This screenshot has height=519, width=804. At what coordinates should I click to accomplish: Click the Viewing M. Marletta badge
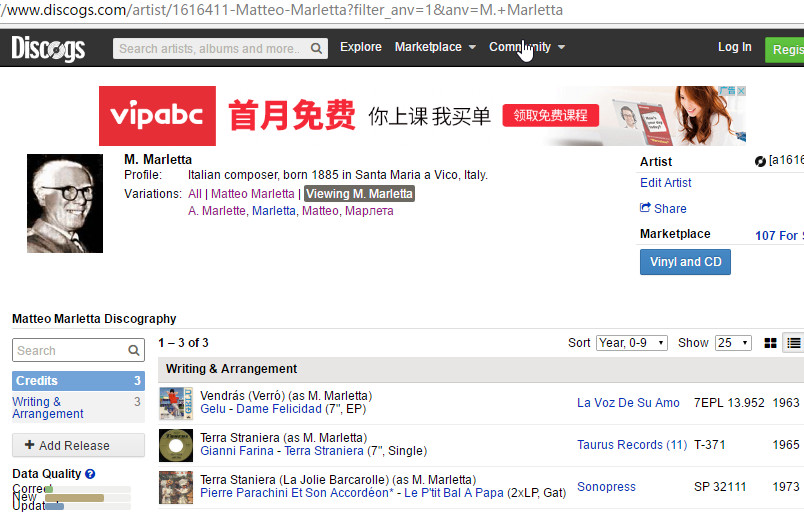[359, 194]
